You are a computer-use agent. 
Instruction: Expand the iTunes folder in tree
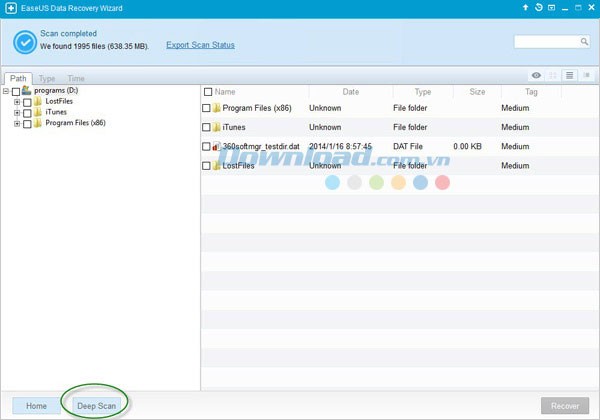pyautogui.click(x=17, y=112)
